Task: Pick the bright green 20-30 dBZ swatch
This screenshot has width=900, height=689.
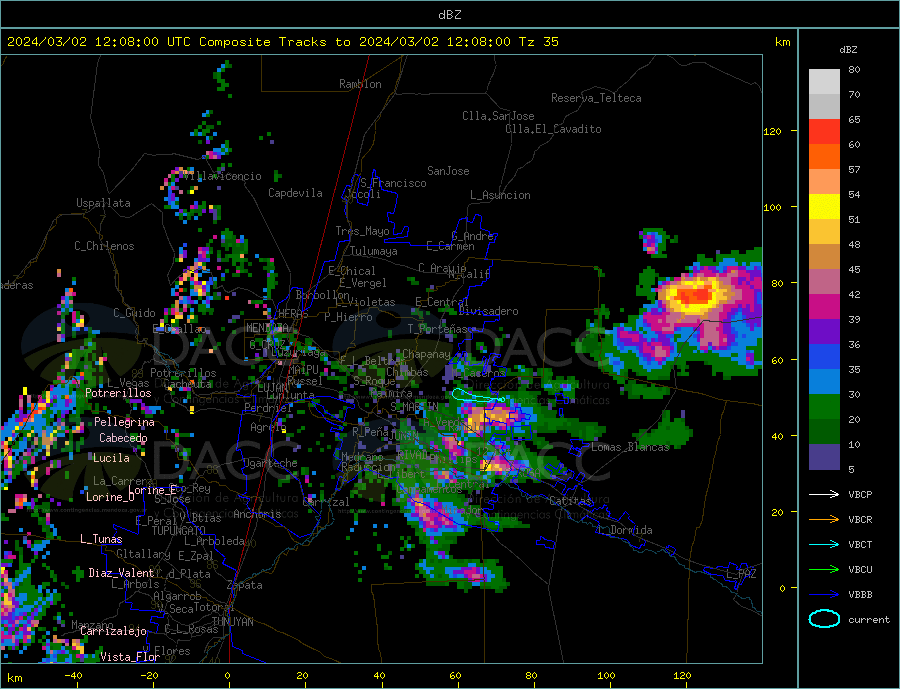Action: click(824, 407)
